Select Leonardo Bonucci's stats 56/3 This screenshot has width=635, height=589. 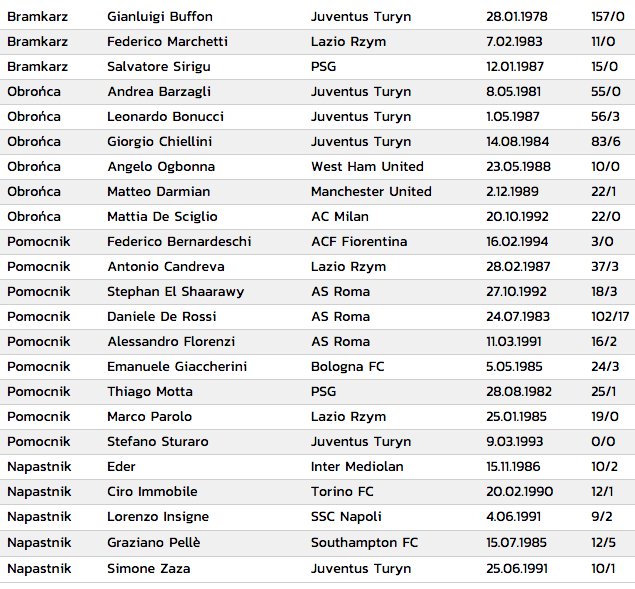pyautogui.click(x=605, y=117)
